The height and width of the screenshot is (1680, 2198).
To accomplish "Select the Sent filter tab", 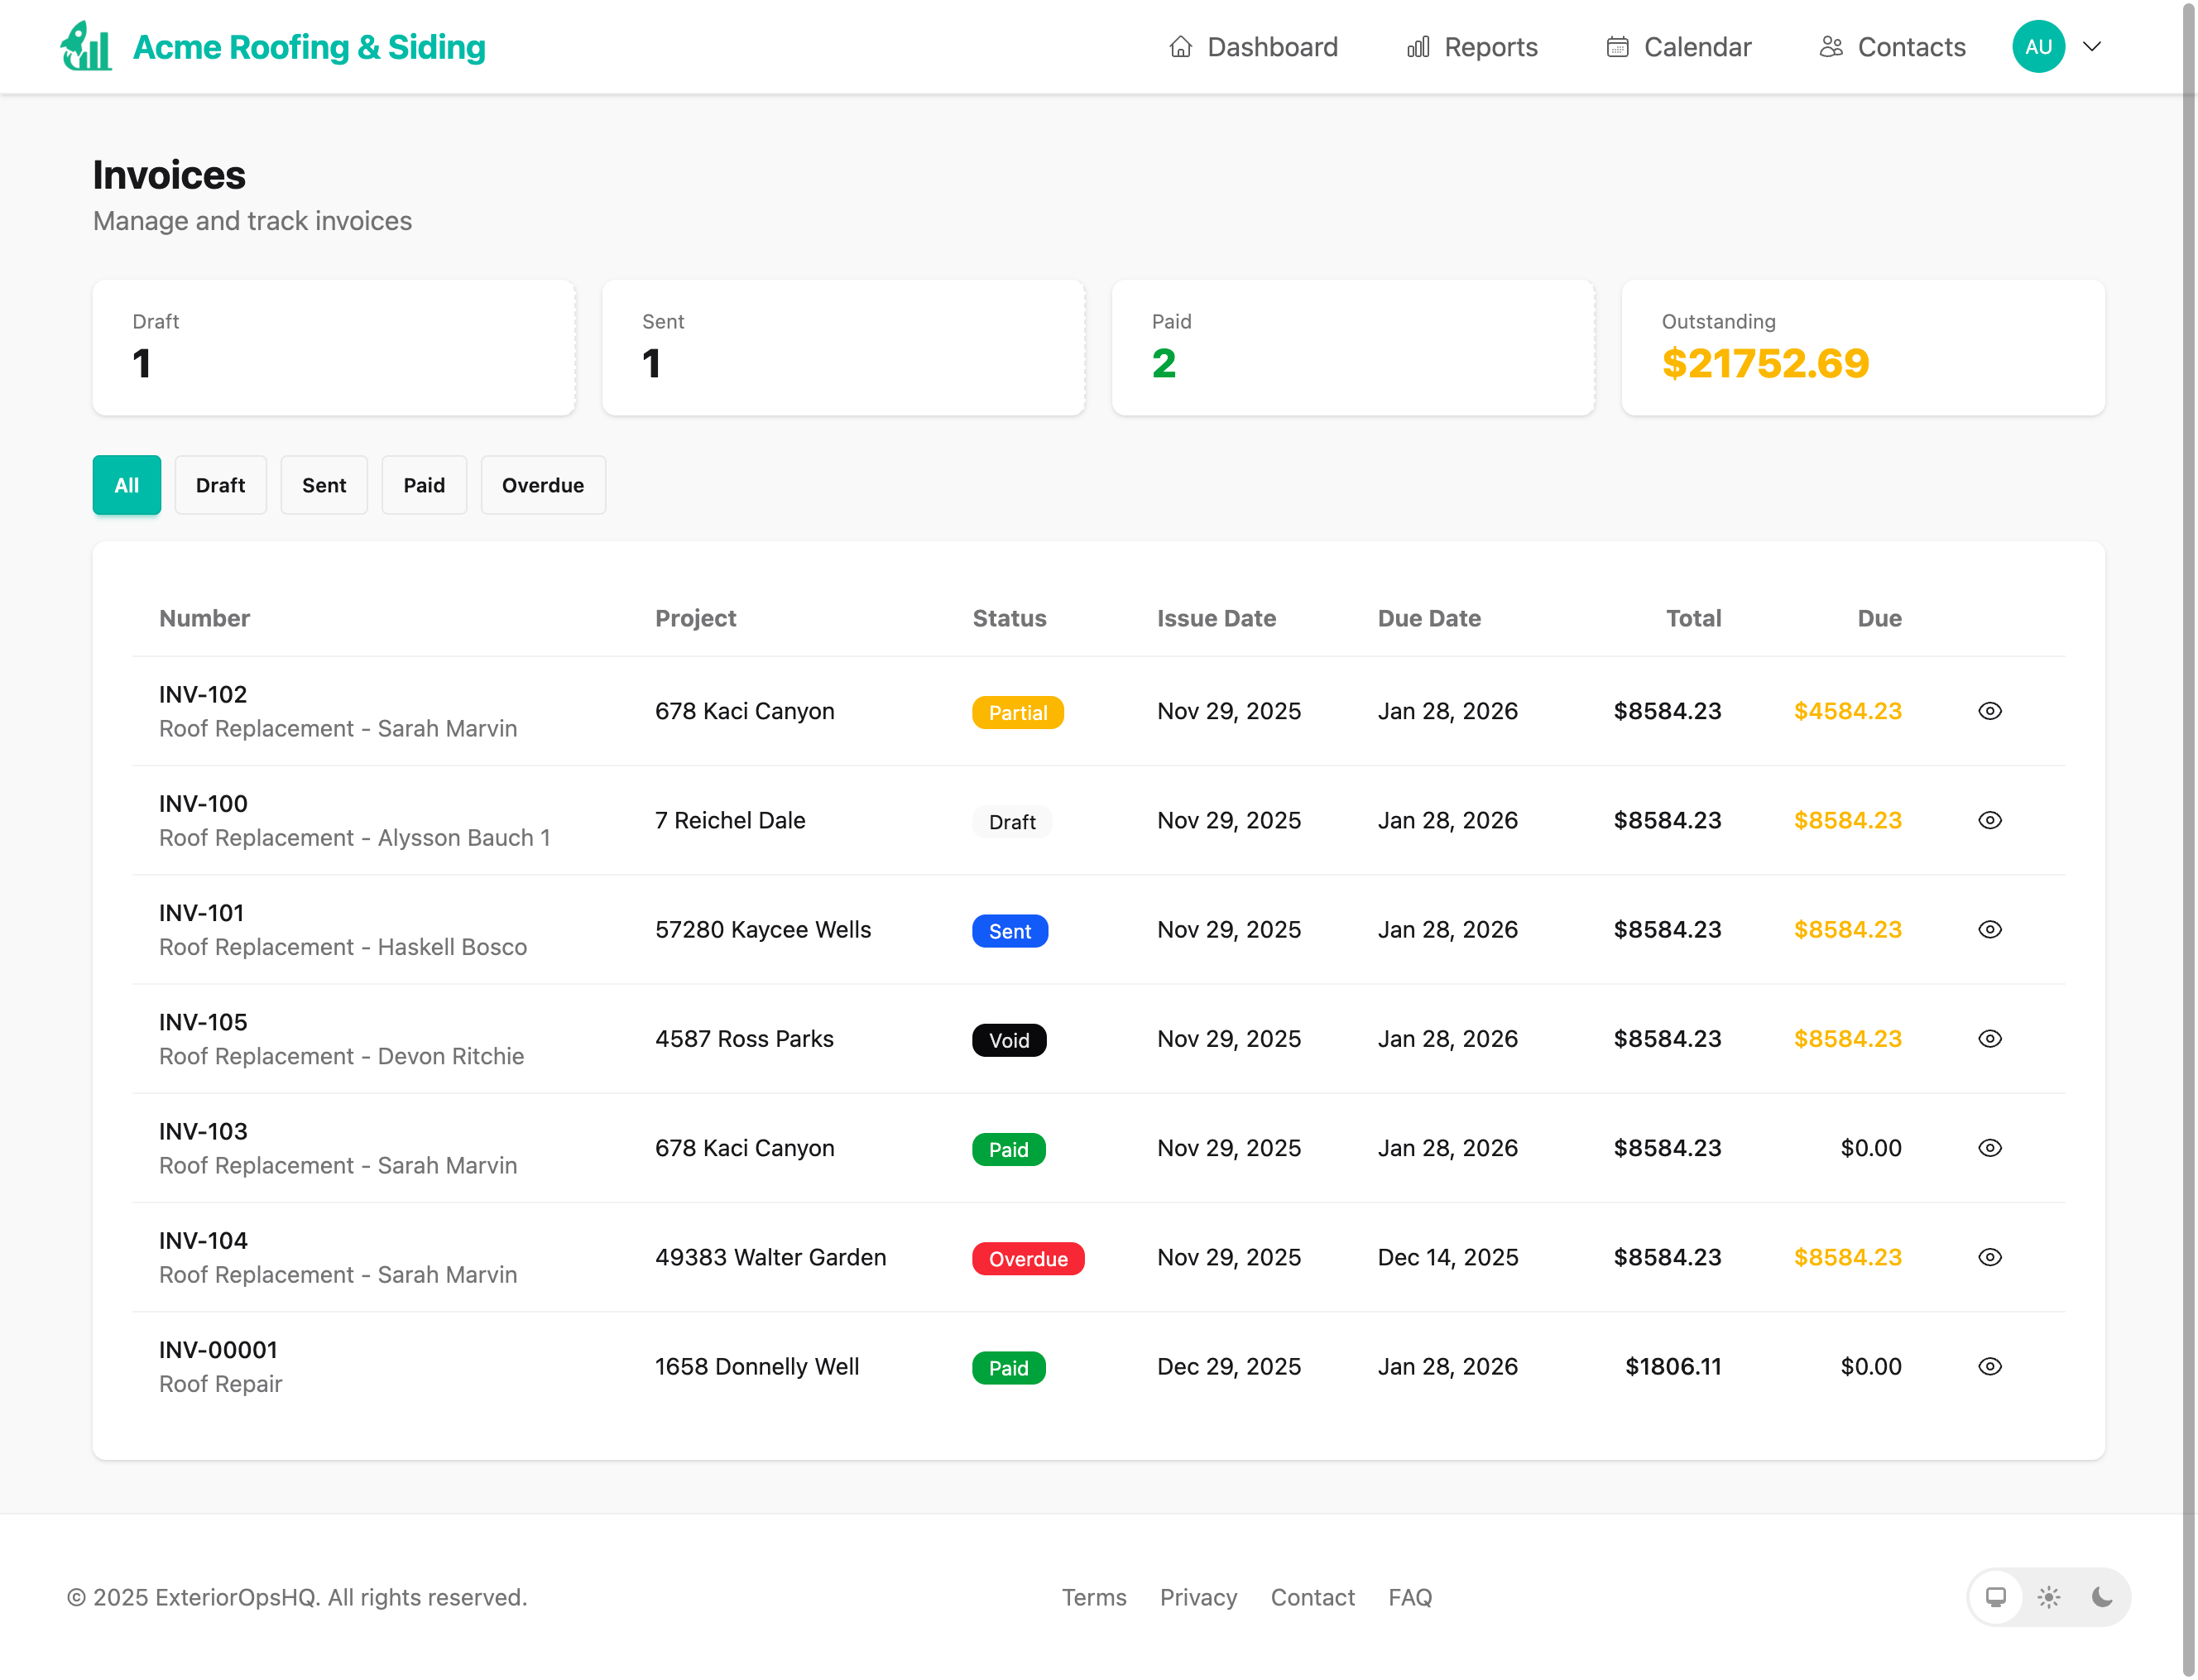I will pos(324,485).
